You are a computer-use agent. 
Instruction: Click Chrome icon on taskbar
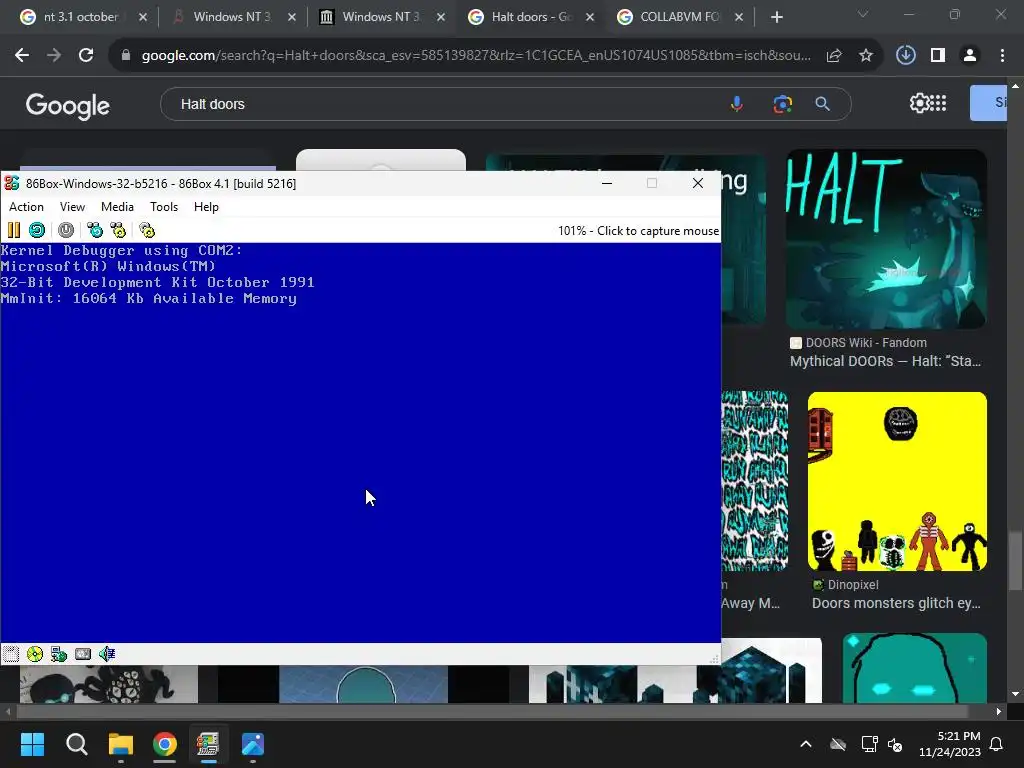(165, 744)
